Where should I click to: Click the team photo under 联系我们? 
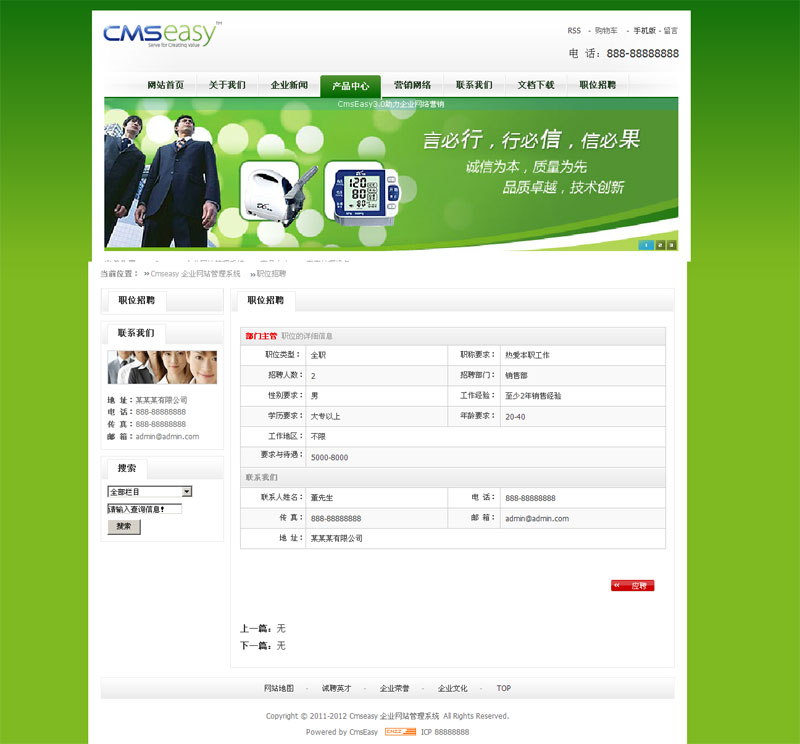162,367
